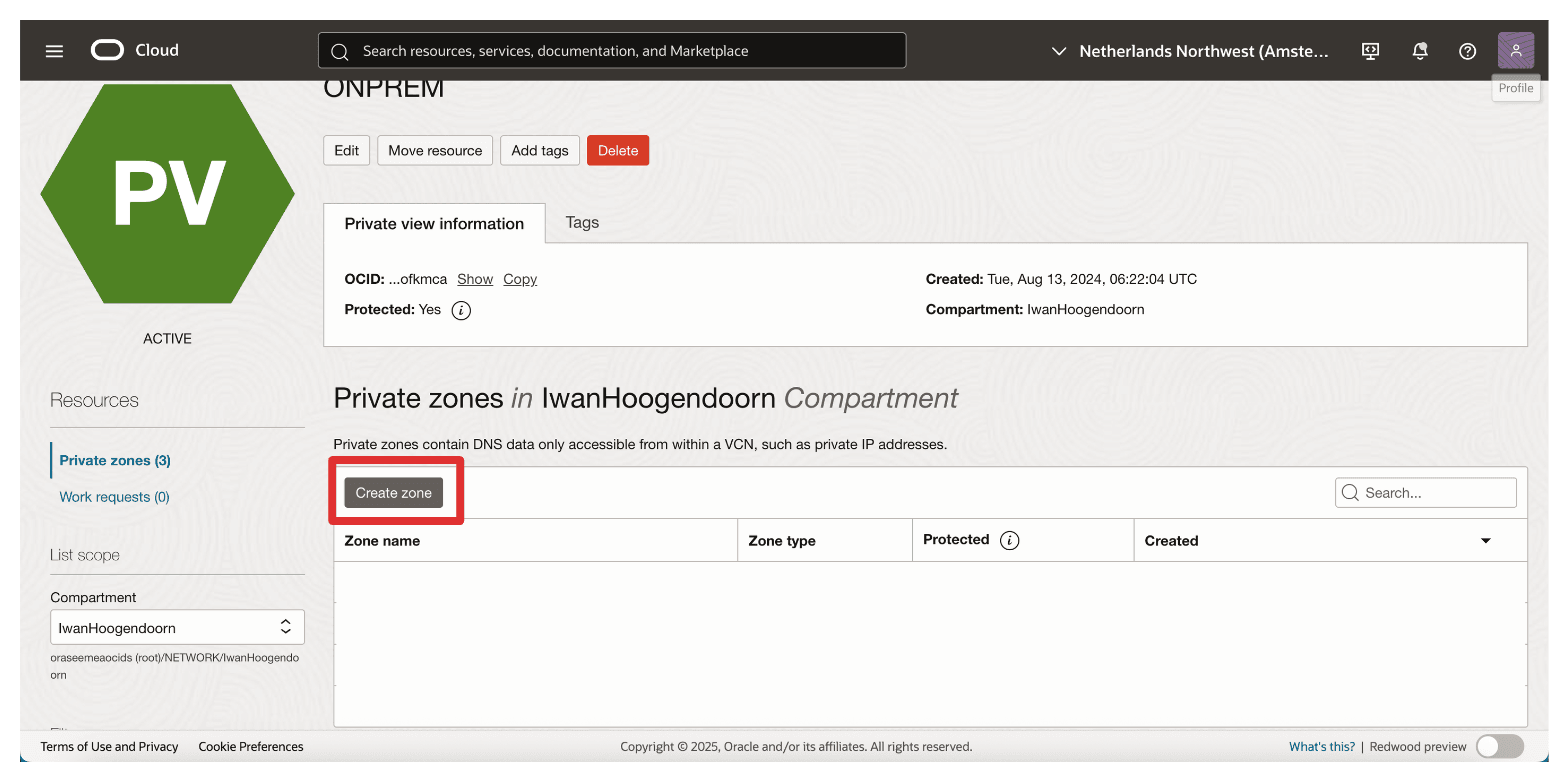Open the Compartment IwanHoogendoorn dropdown
This screenshot has width=1568, height=782.
(177, 628)
